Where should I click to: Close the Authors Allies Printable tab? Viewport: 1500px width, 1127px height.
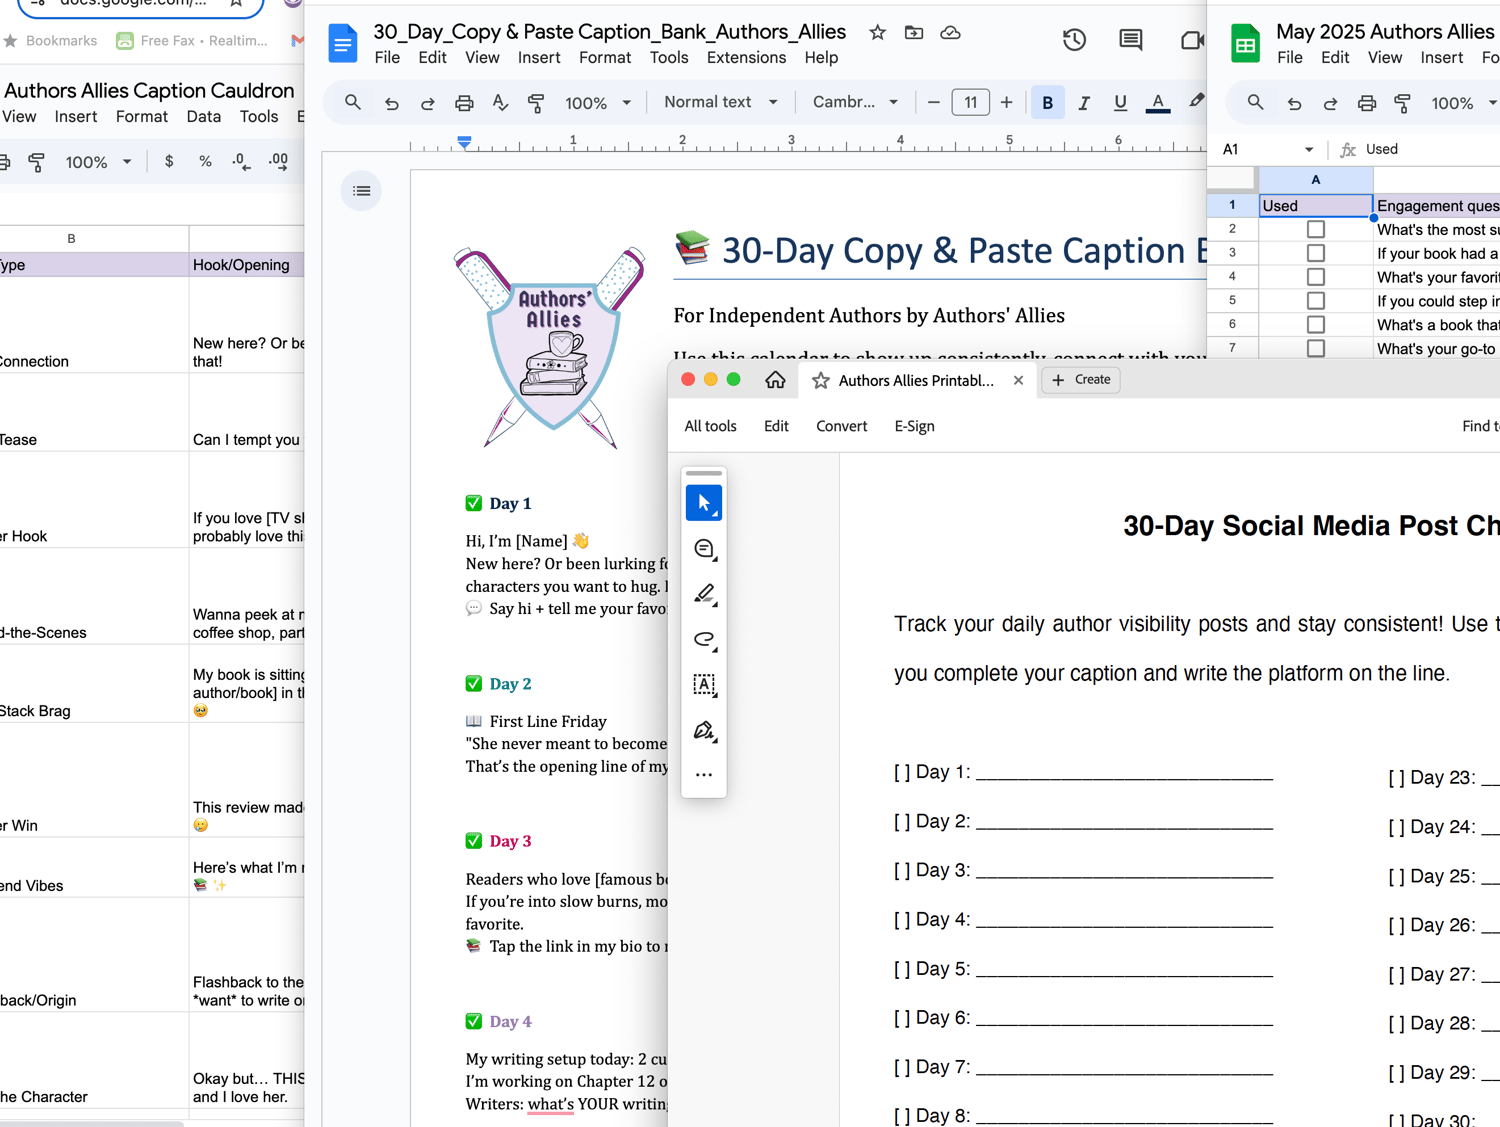click(x=1018, y=380)
